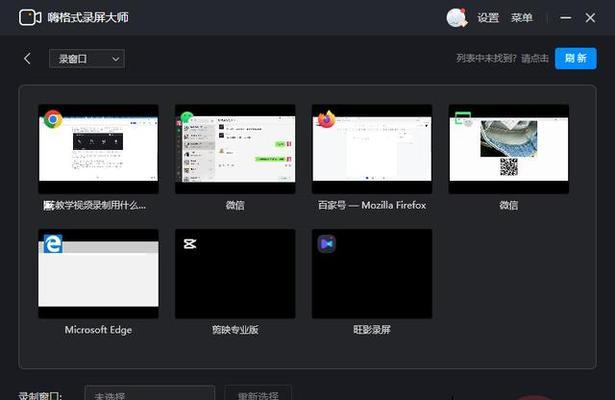The width and height of the screenshot is (615, 400).
Task: Select the Chrome window thumbnail
Action: coord(98,149)
